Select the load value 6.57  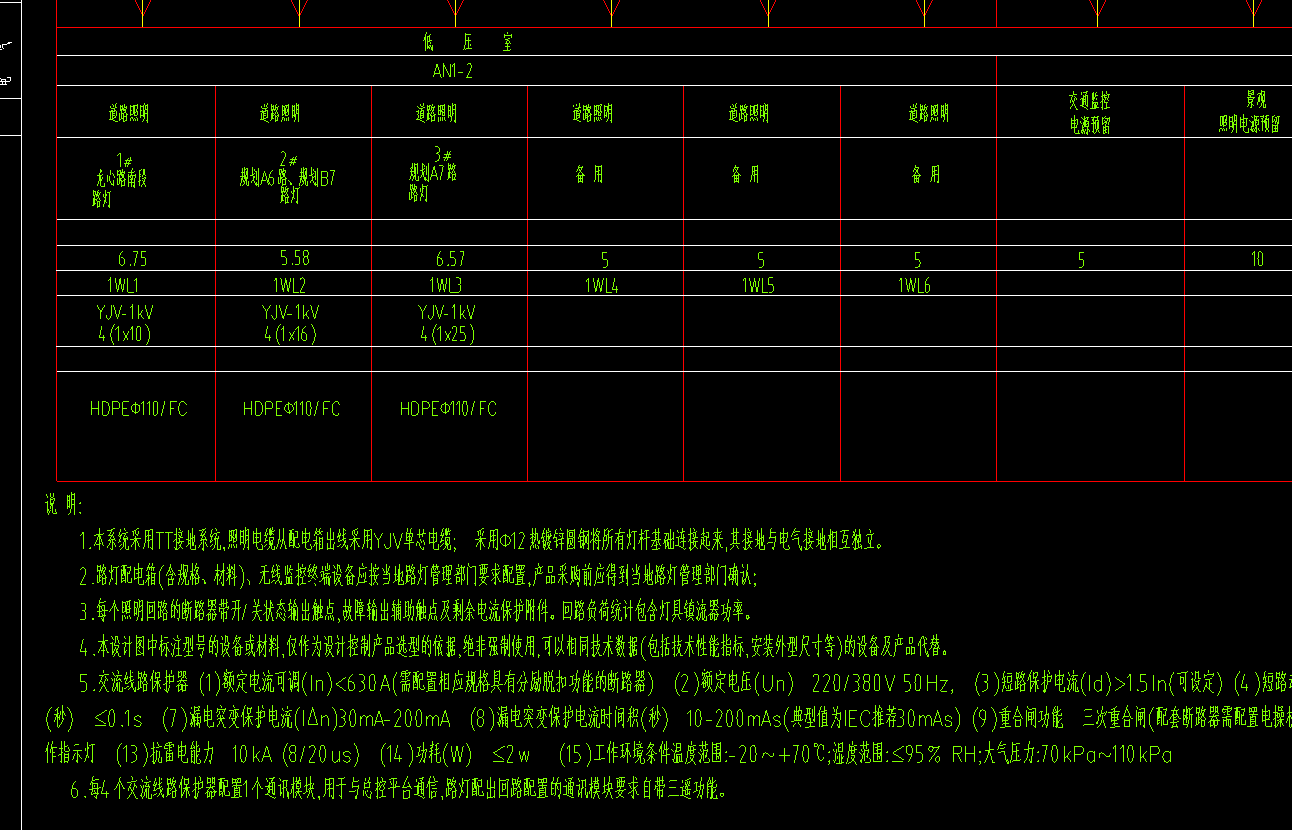click(450, 259)
